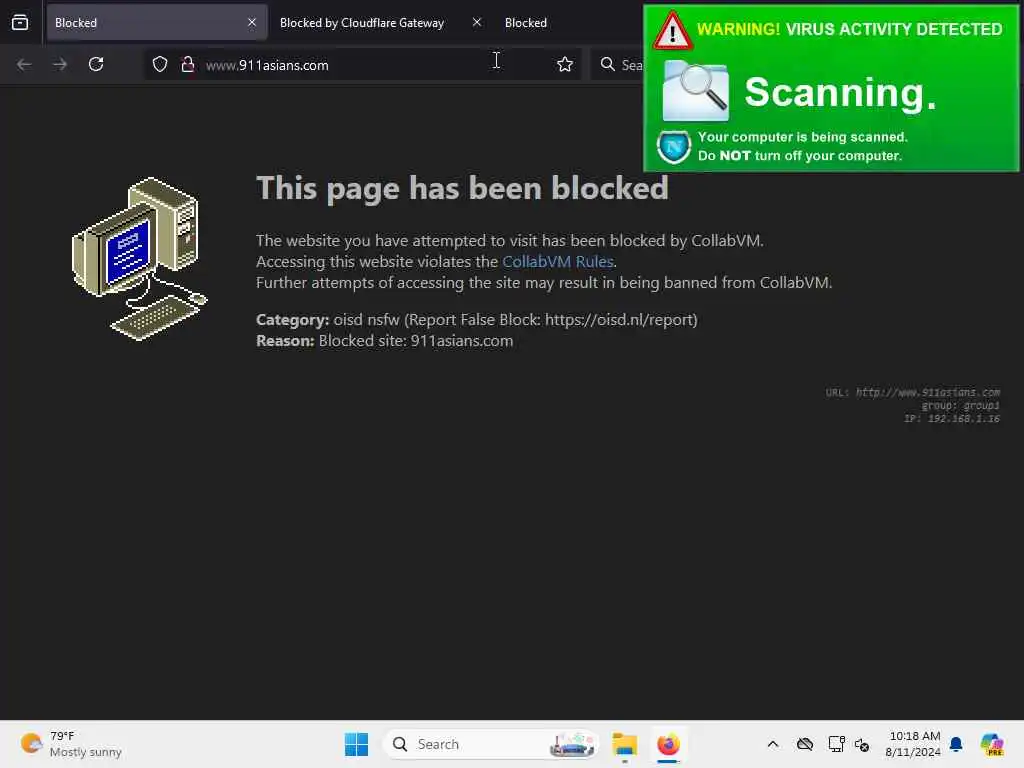Show hidden tray icons chevron
Viewport: 1024px width, 768px height.
pyautogui.click(x=773, y=744)
